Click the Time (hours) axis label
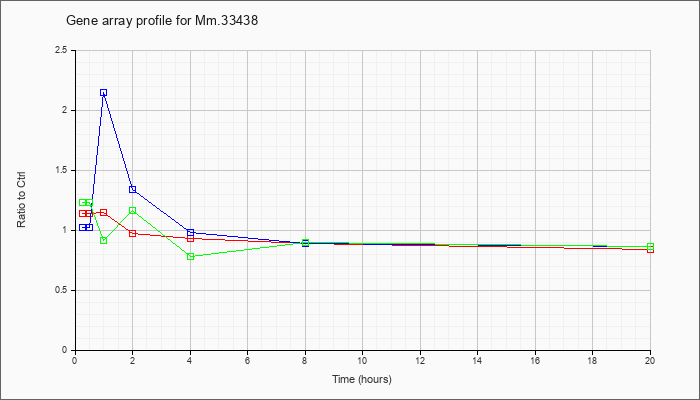700x400 pixels. 362,379
